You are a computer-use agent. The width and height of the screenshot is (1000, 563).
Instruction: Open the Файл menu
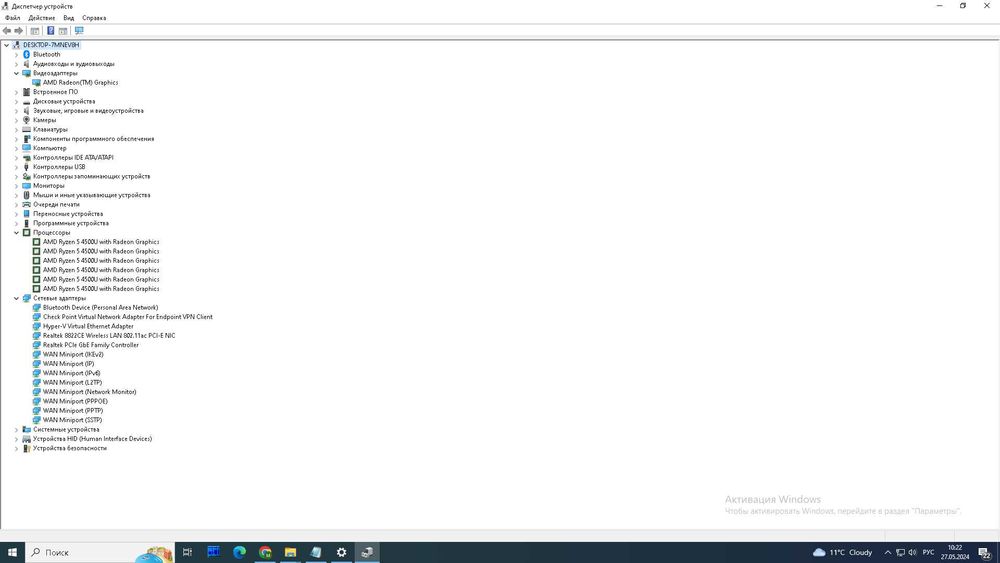(x=13, y=18)
